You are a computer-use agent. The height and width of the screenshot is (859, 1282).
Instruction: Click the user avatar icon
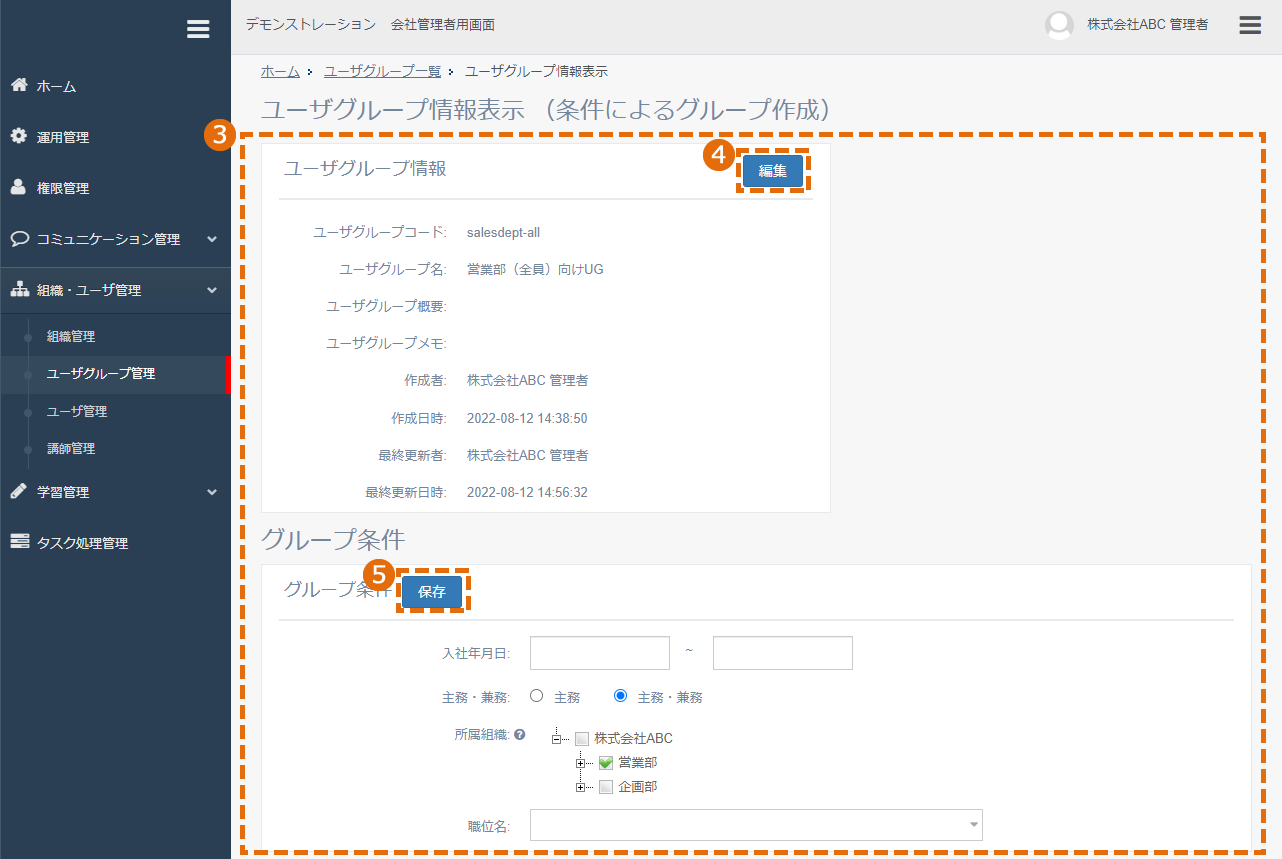pyautogui.click(x=1059, y=25)
